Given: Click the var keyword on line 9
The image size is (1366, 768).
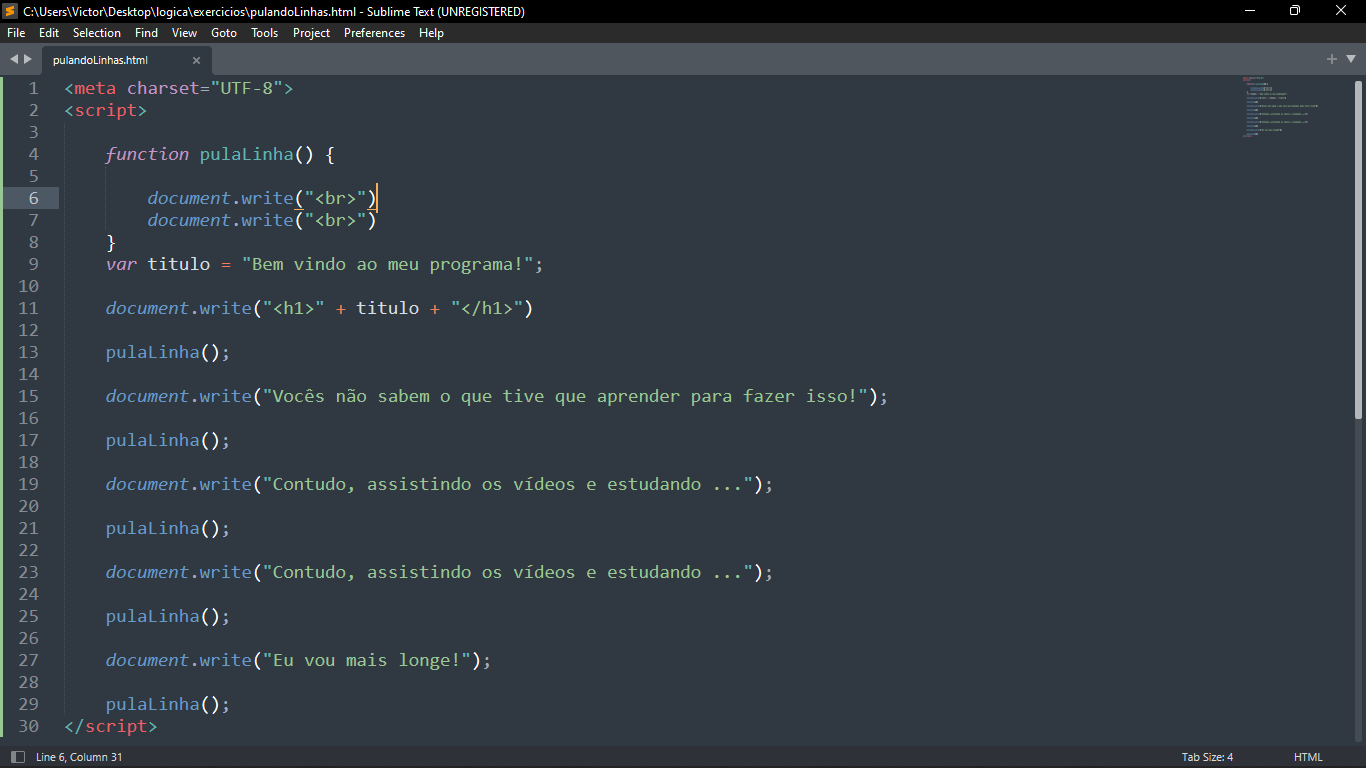Looking at the screenshot, I should 121,264.
